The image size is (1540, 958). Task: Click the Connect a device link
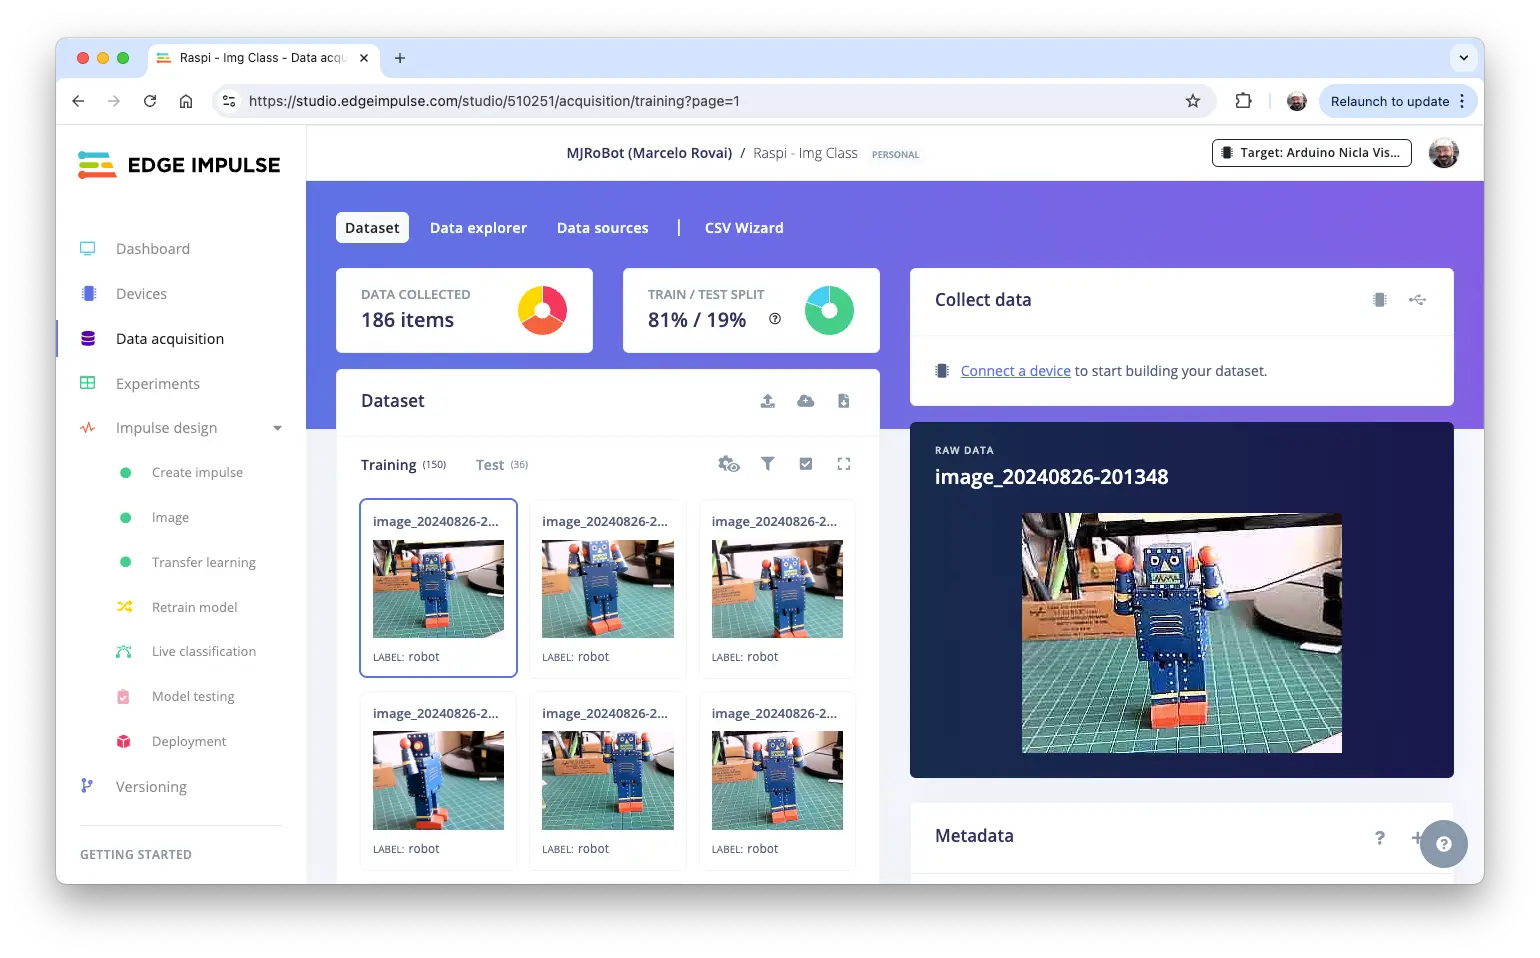1015,371
